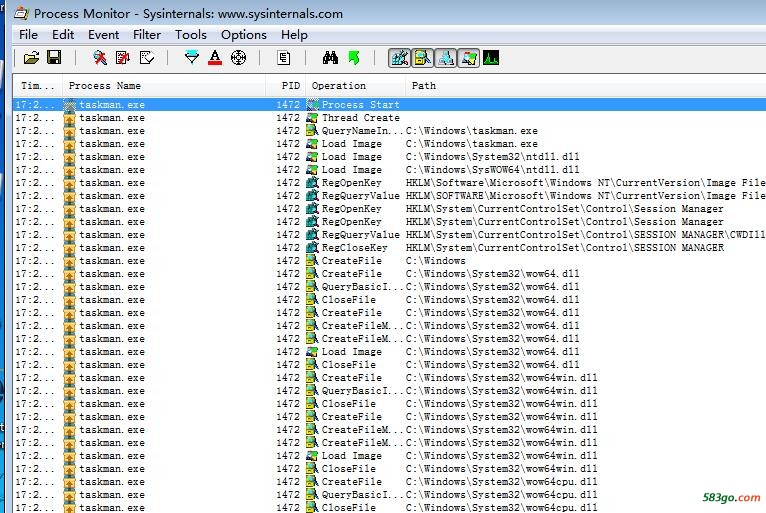Open the Filter funnel icon
This screenshot has height=513, width=766.
click(192, 58)
